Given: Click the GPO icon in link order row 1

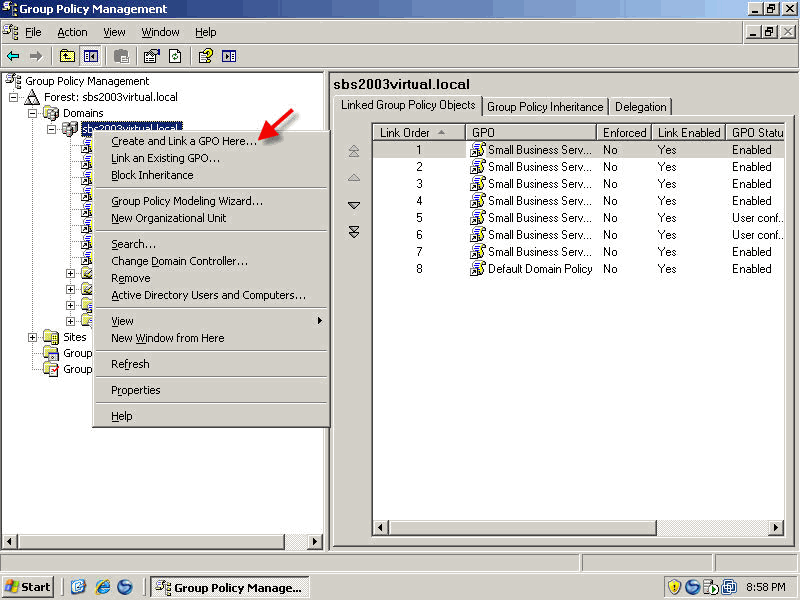Looking at the screenshot, I should coord(478,149).
